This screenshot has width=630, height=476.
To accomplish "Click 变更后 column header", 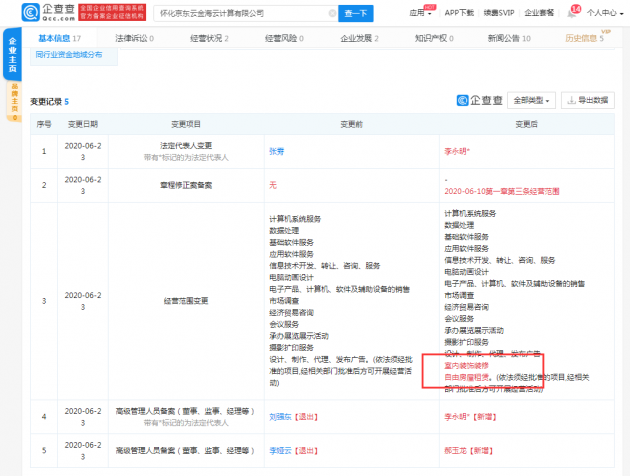I will point(527,124).
